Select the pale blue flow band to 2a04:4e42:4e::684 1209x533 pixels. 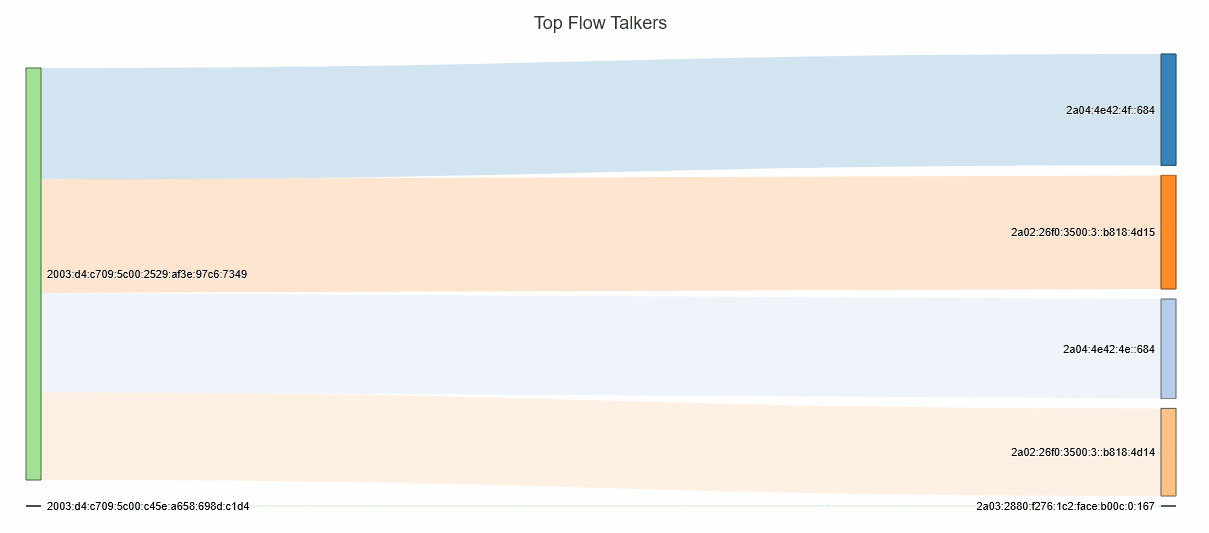(600, 345)
